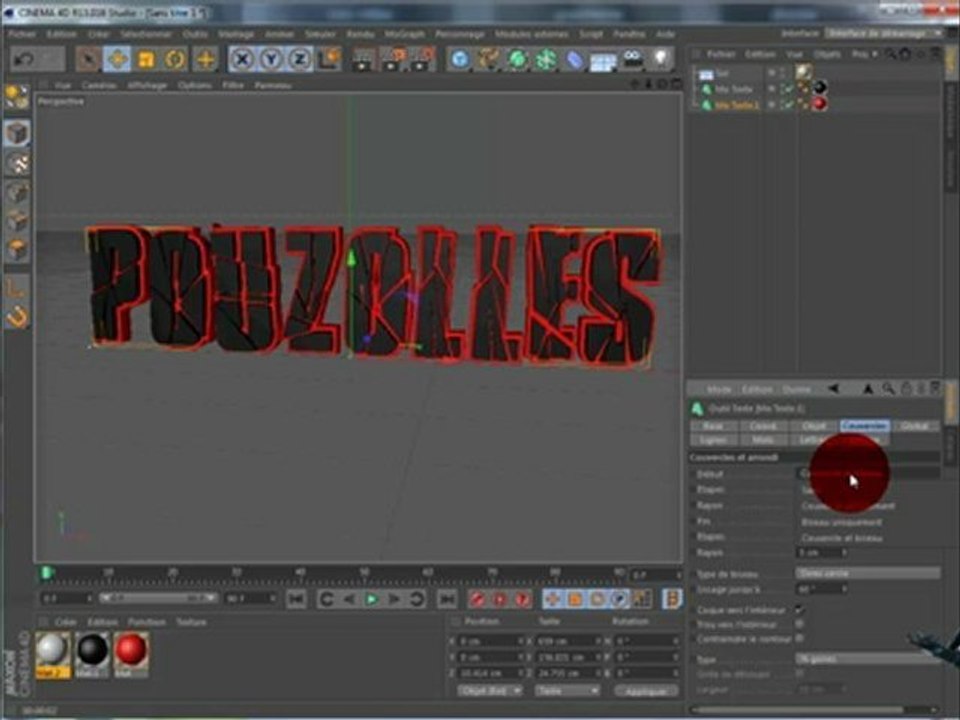Select the white material sphere thumbnail

tap(52, 650)
